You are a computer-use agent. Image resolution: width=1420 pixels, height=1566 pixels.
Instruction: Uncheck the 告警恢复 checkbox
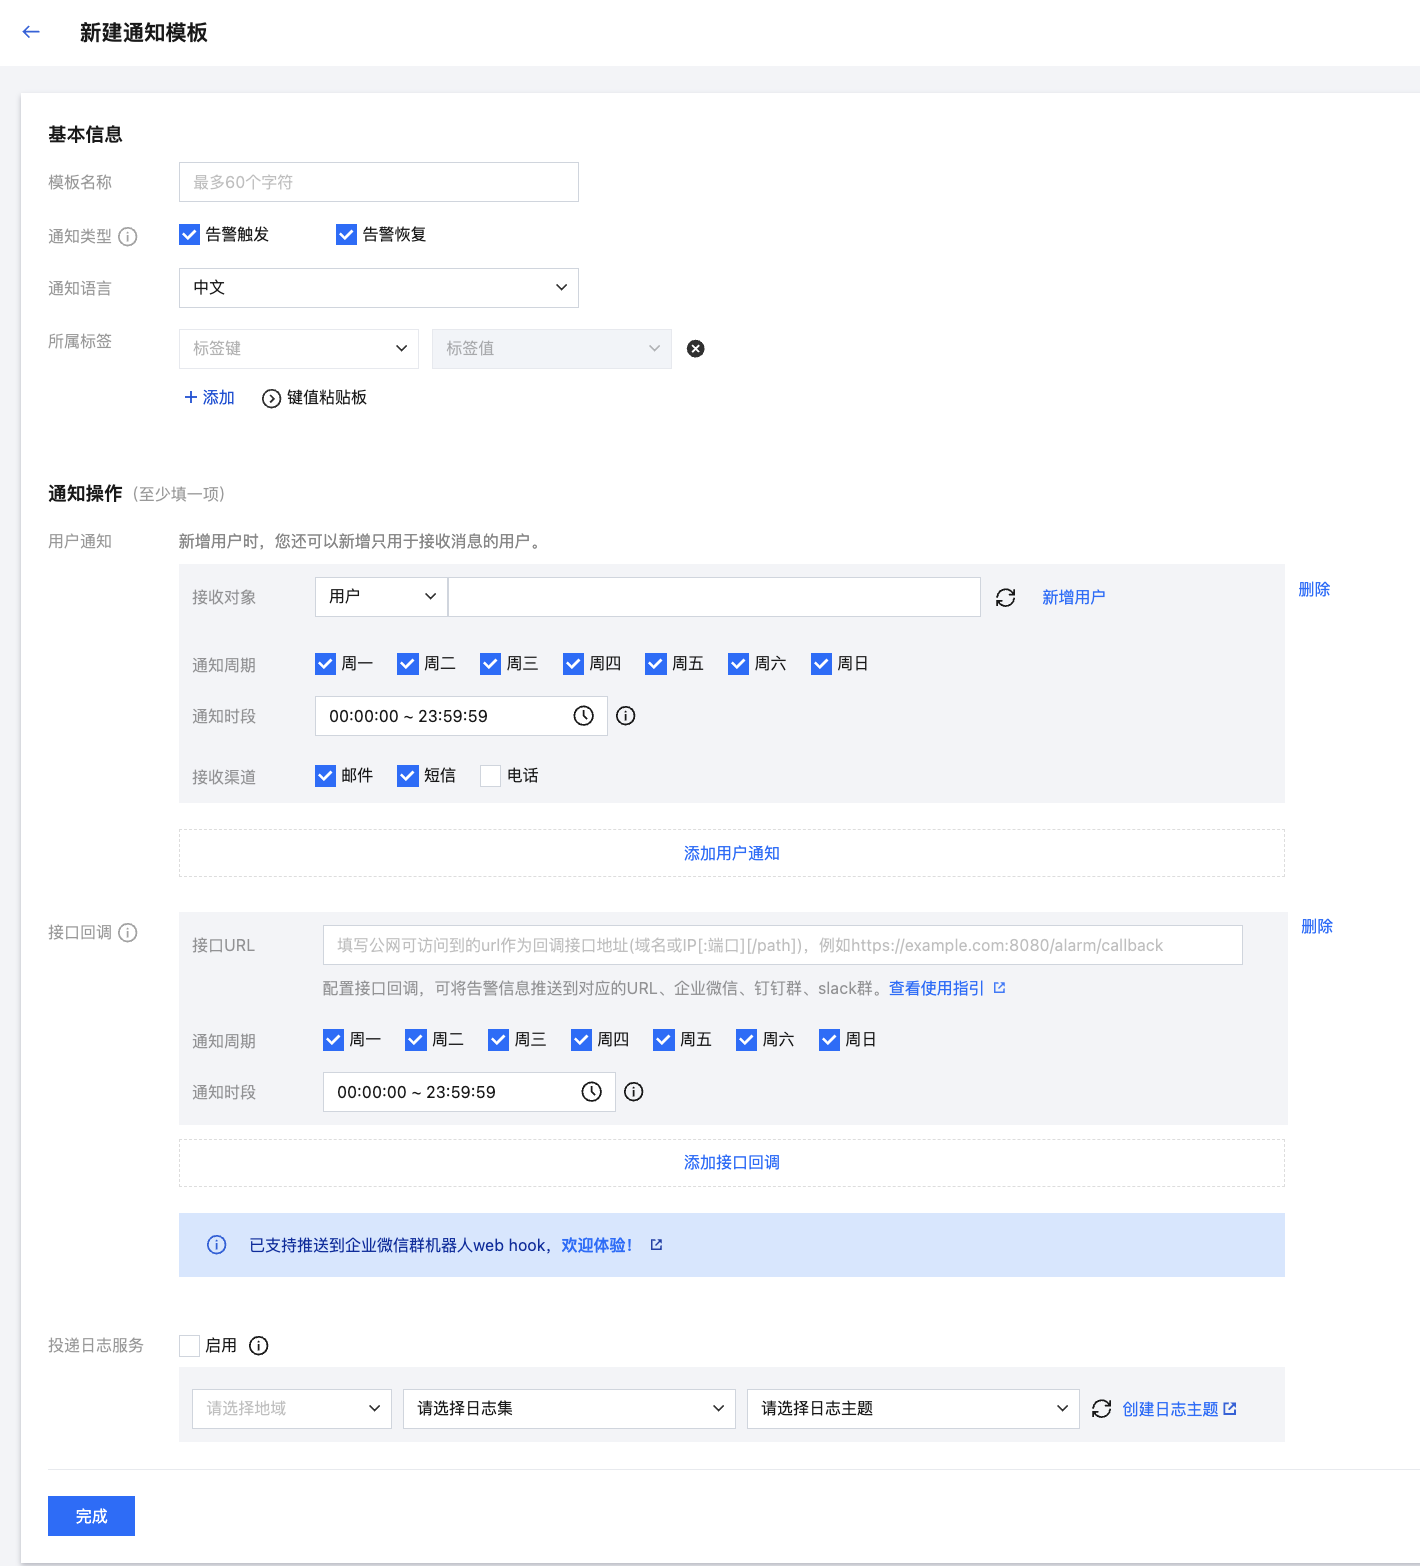347,235
